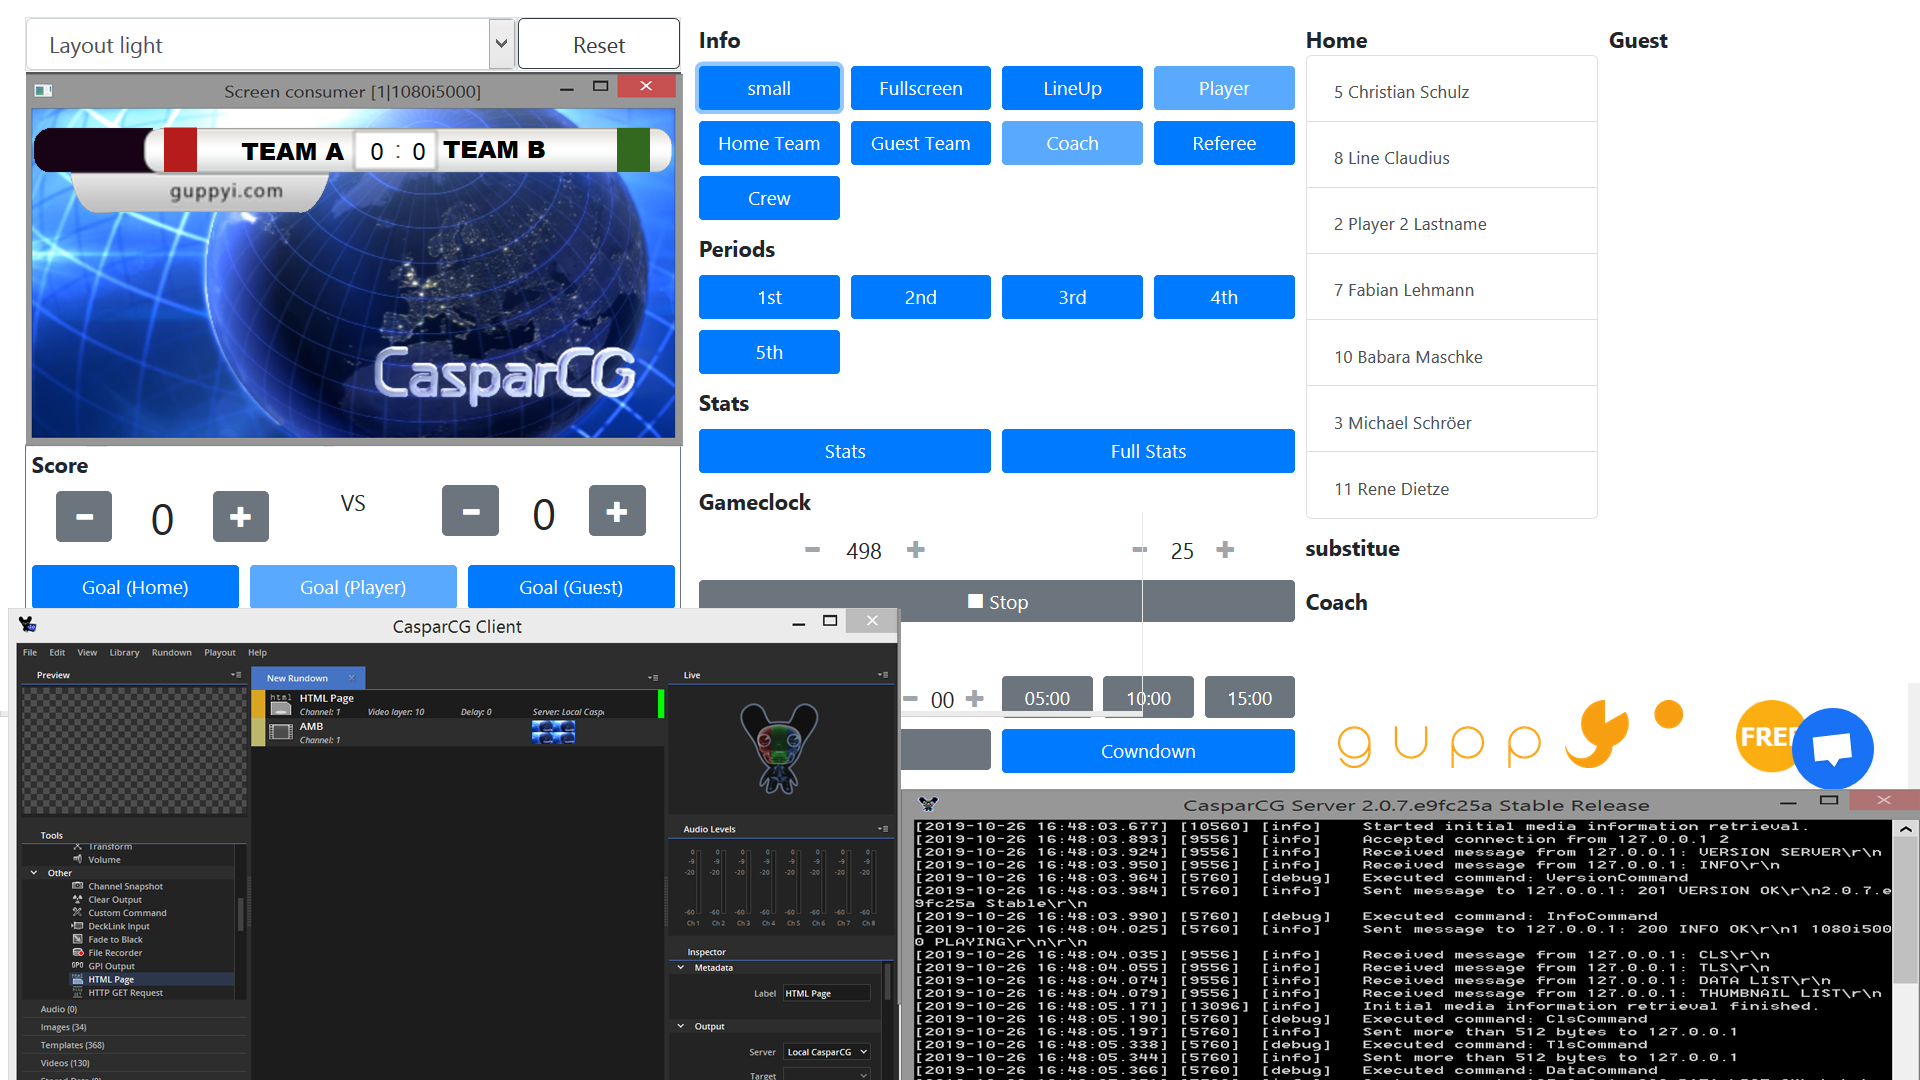This screenshot has width=1920, height=1080.
Task: Open Rundown menu in CasparCG Client
Action: tap(171, 652)
